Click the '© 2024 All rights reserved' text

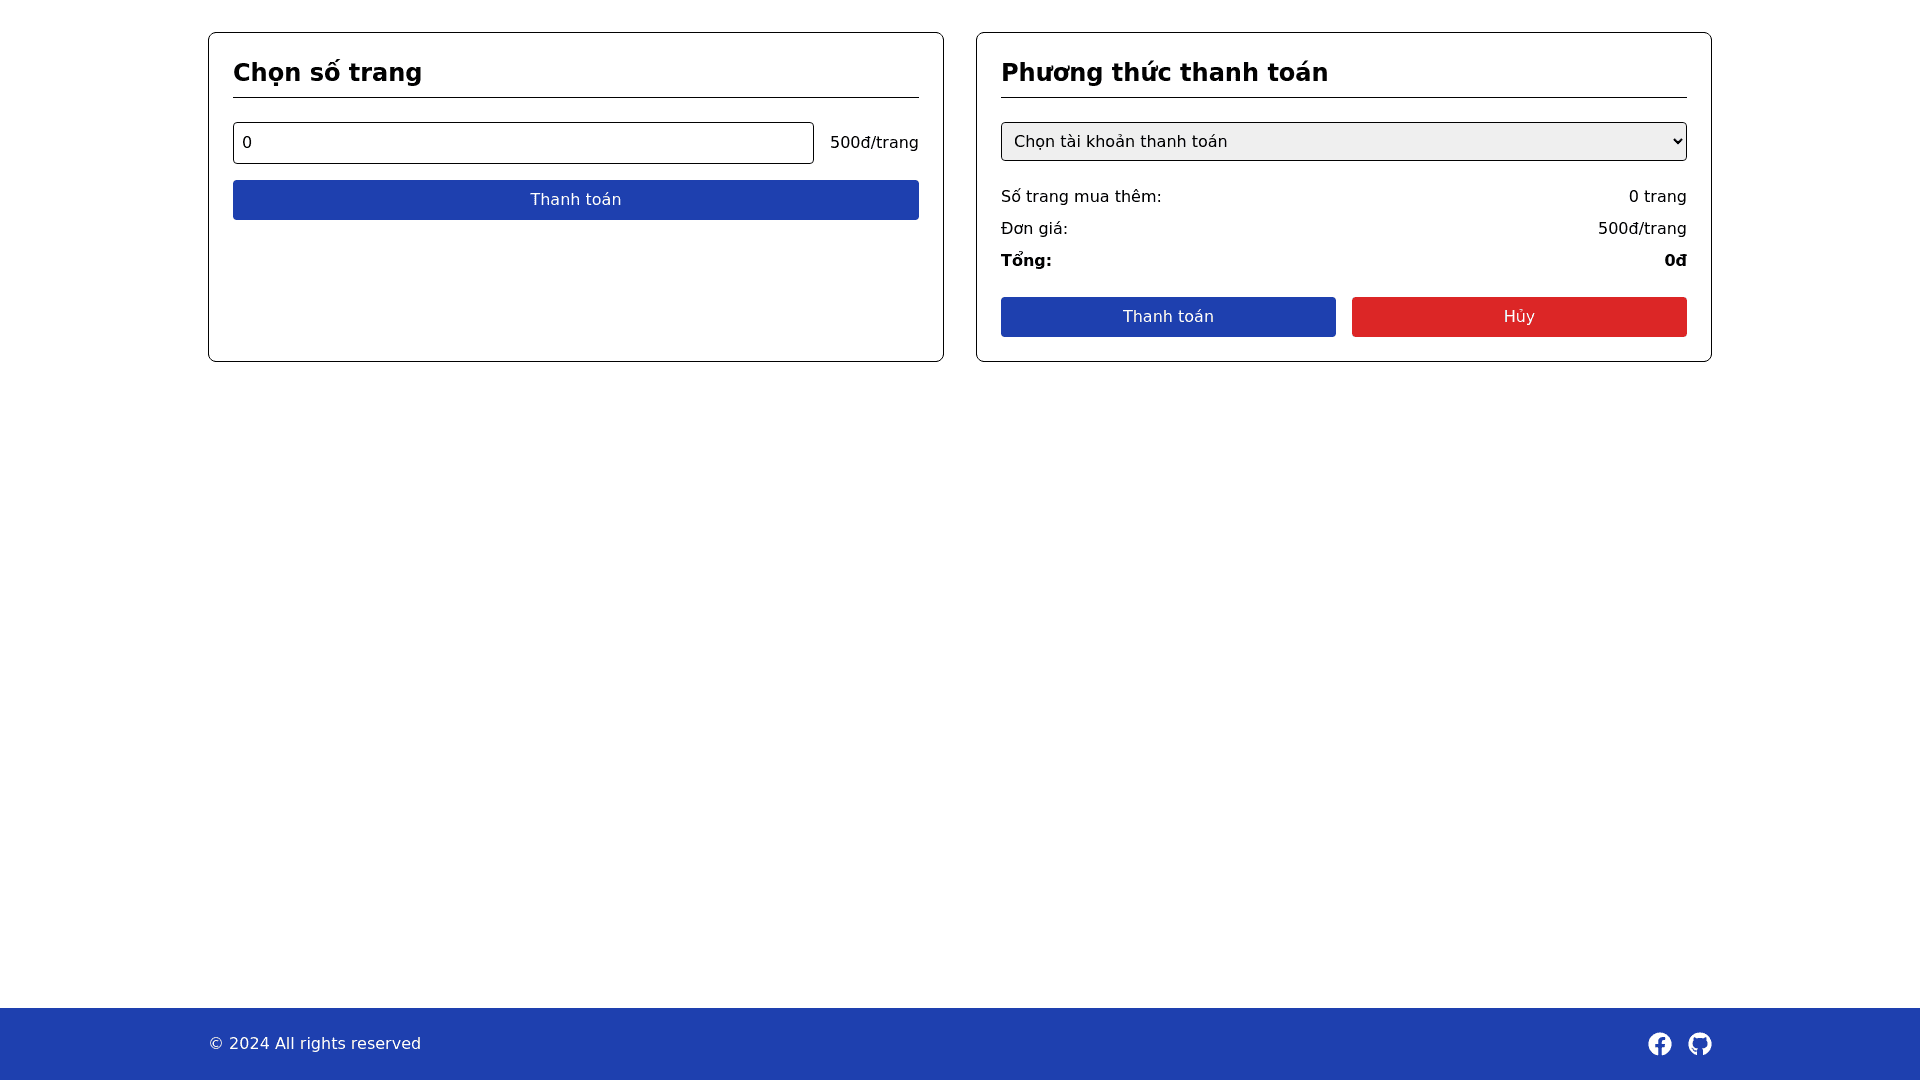[314, 1044]
